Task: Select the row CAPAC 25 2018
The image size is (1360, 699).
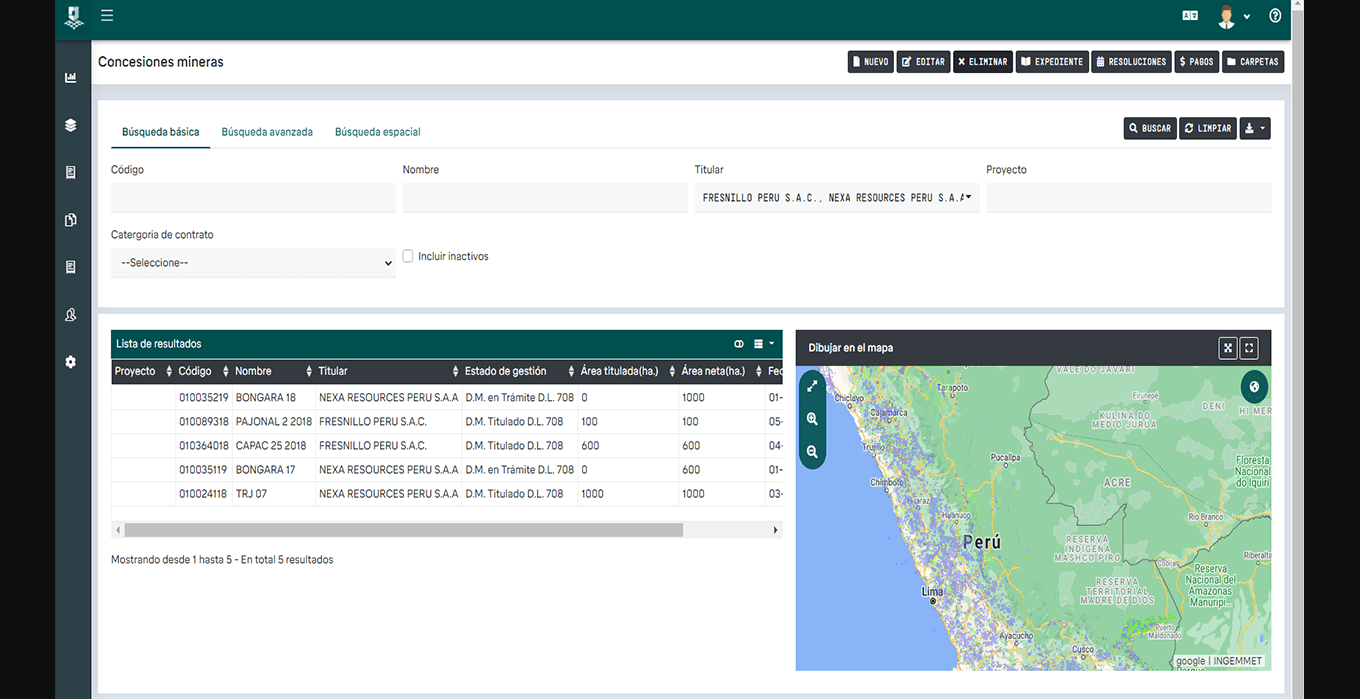Action: click(x=446, y=446)
